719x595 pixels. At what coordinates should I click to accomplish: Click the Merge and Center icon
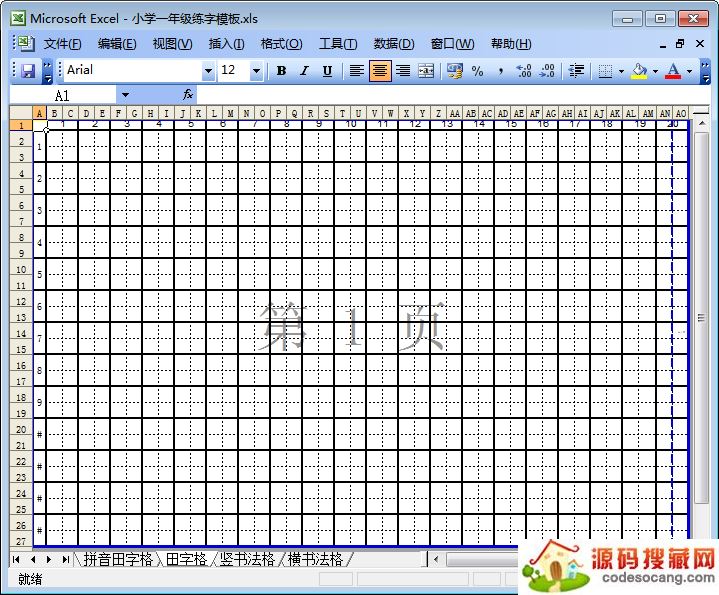[x=426, y=71]
